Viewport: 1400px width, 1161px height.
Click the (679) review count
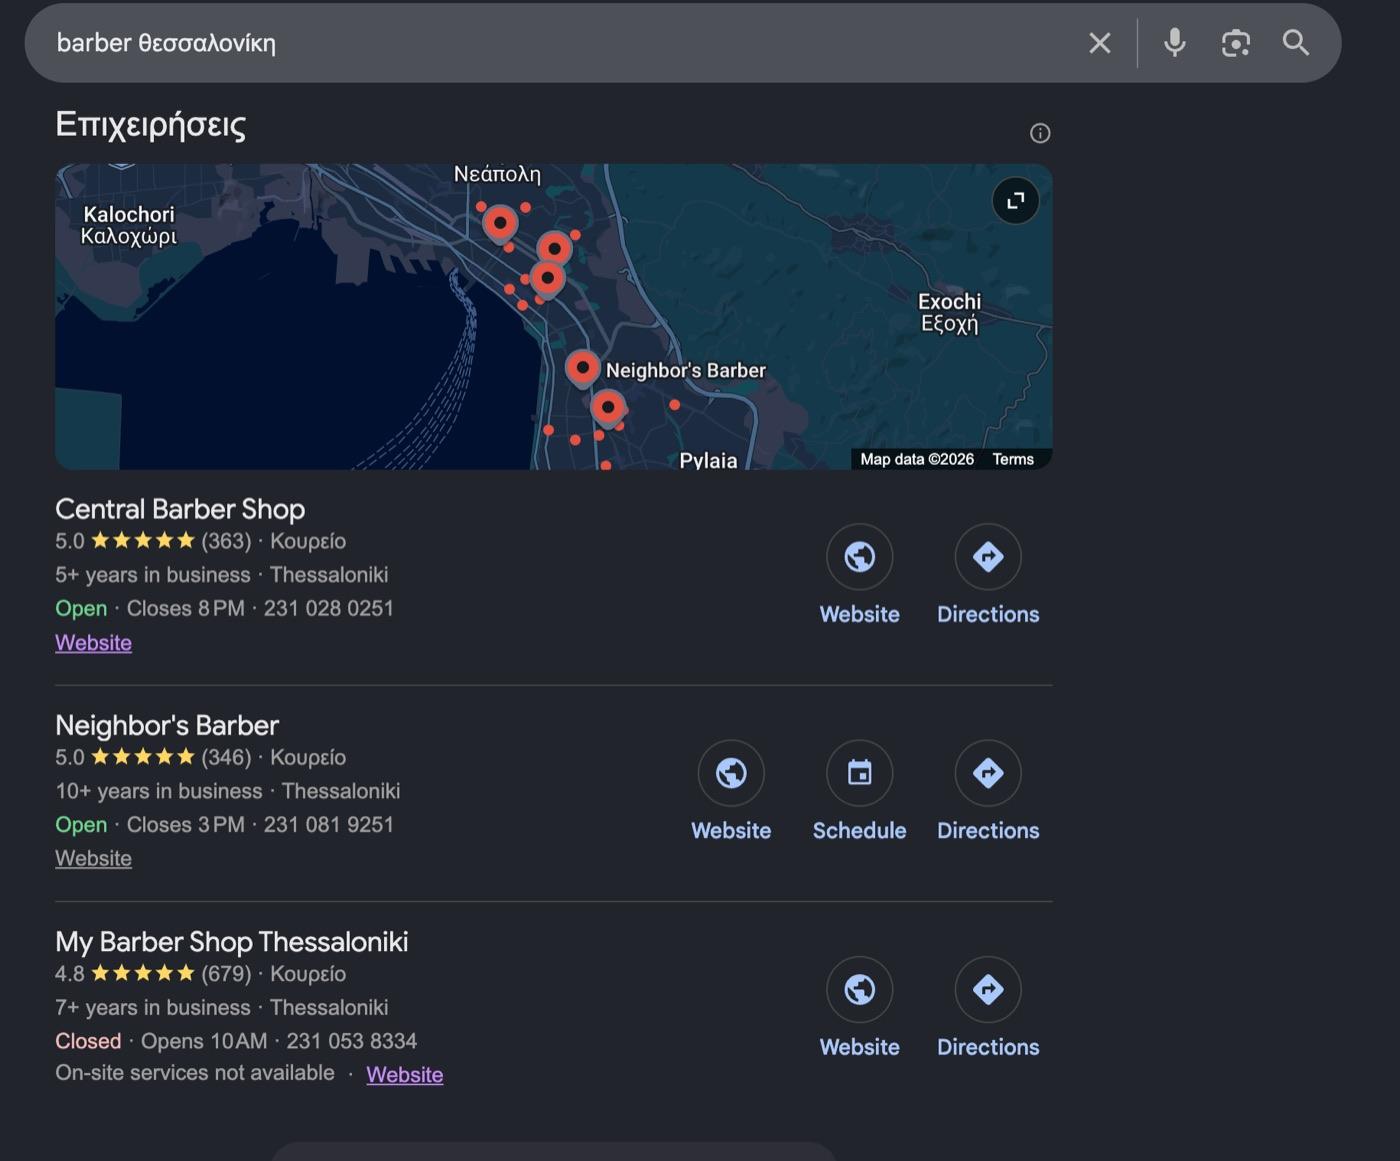pyautogui.click(x=226, y=974)
